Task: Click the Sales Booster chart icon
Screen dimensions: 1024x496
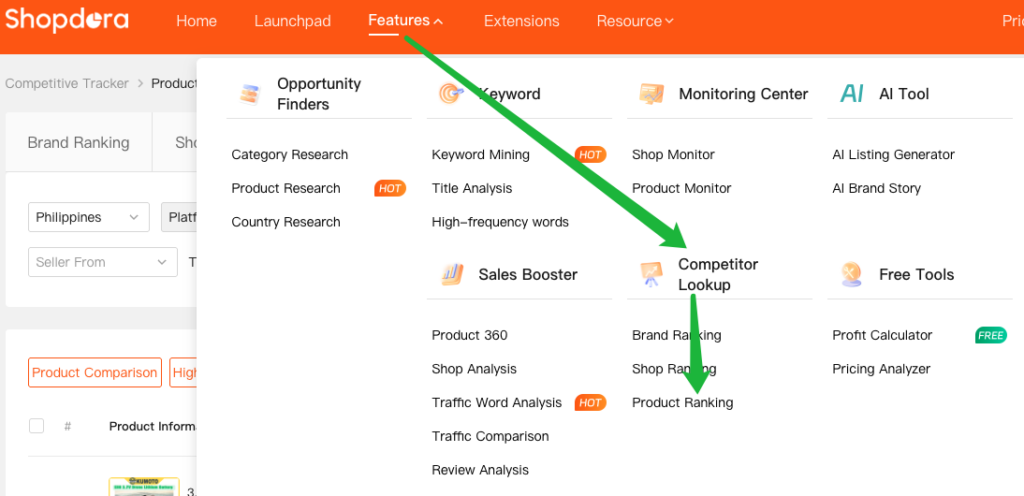Action: (x=450, y=274)
